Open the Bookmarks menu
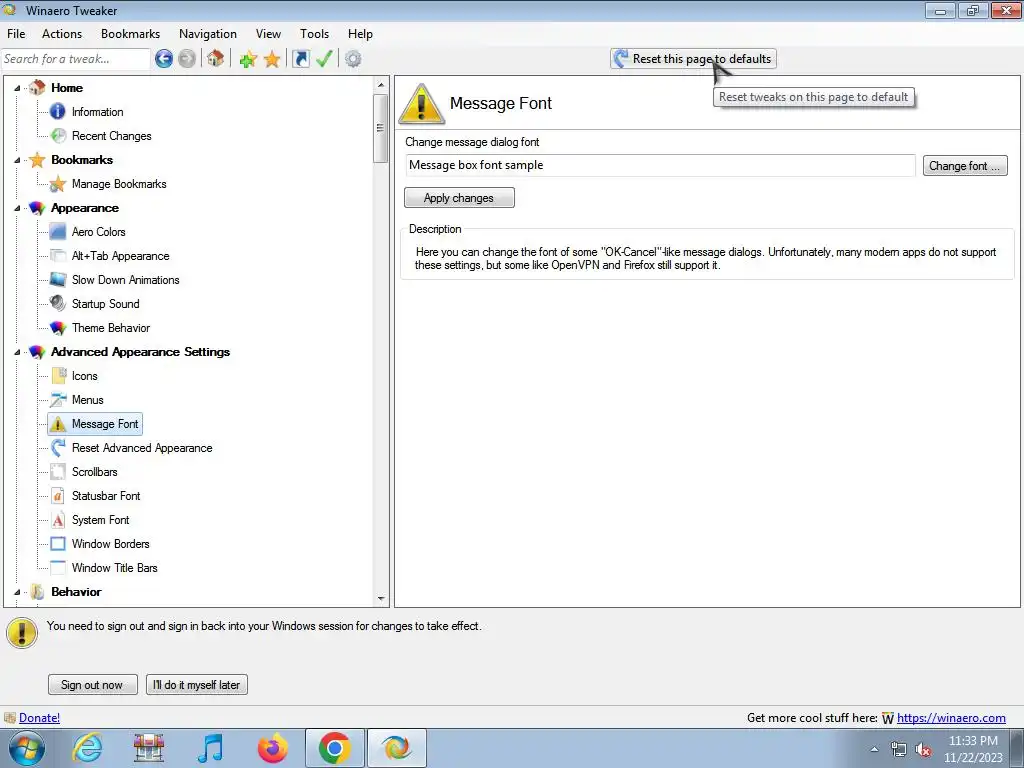The image size is (1024, 768). pos(130,34)
